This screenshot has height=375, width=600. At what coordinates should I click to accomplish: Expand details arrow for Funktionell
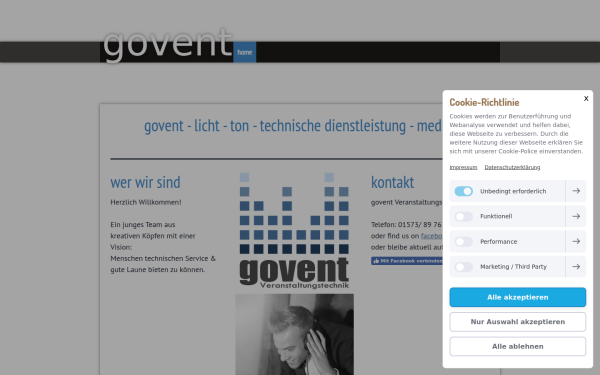point(576,216)
